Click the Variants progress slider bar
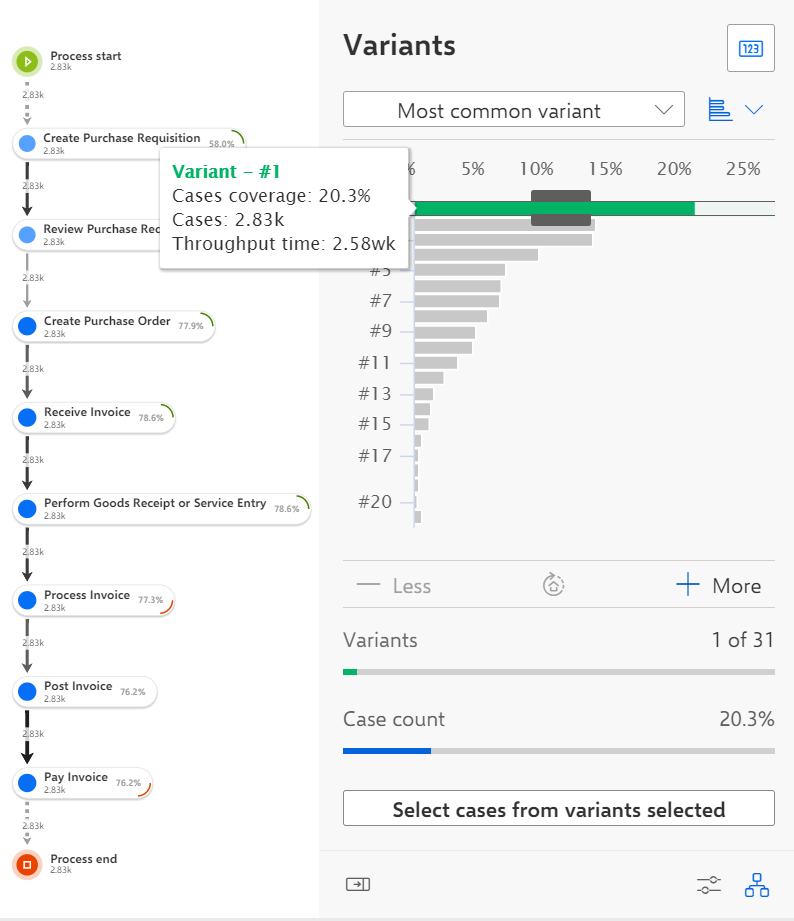794x921 pixels. 559,672
